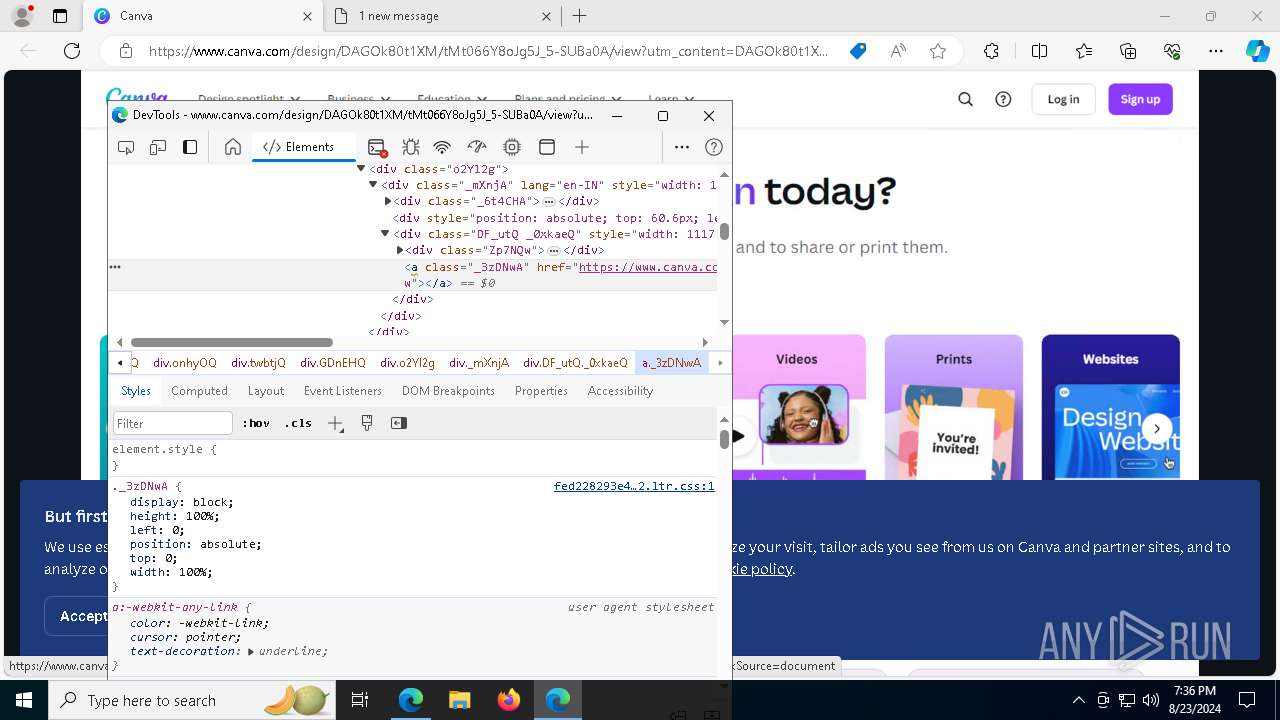Select div.DF_utQ._0xkaeQ breadcrumb

point(575,363)
